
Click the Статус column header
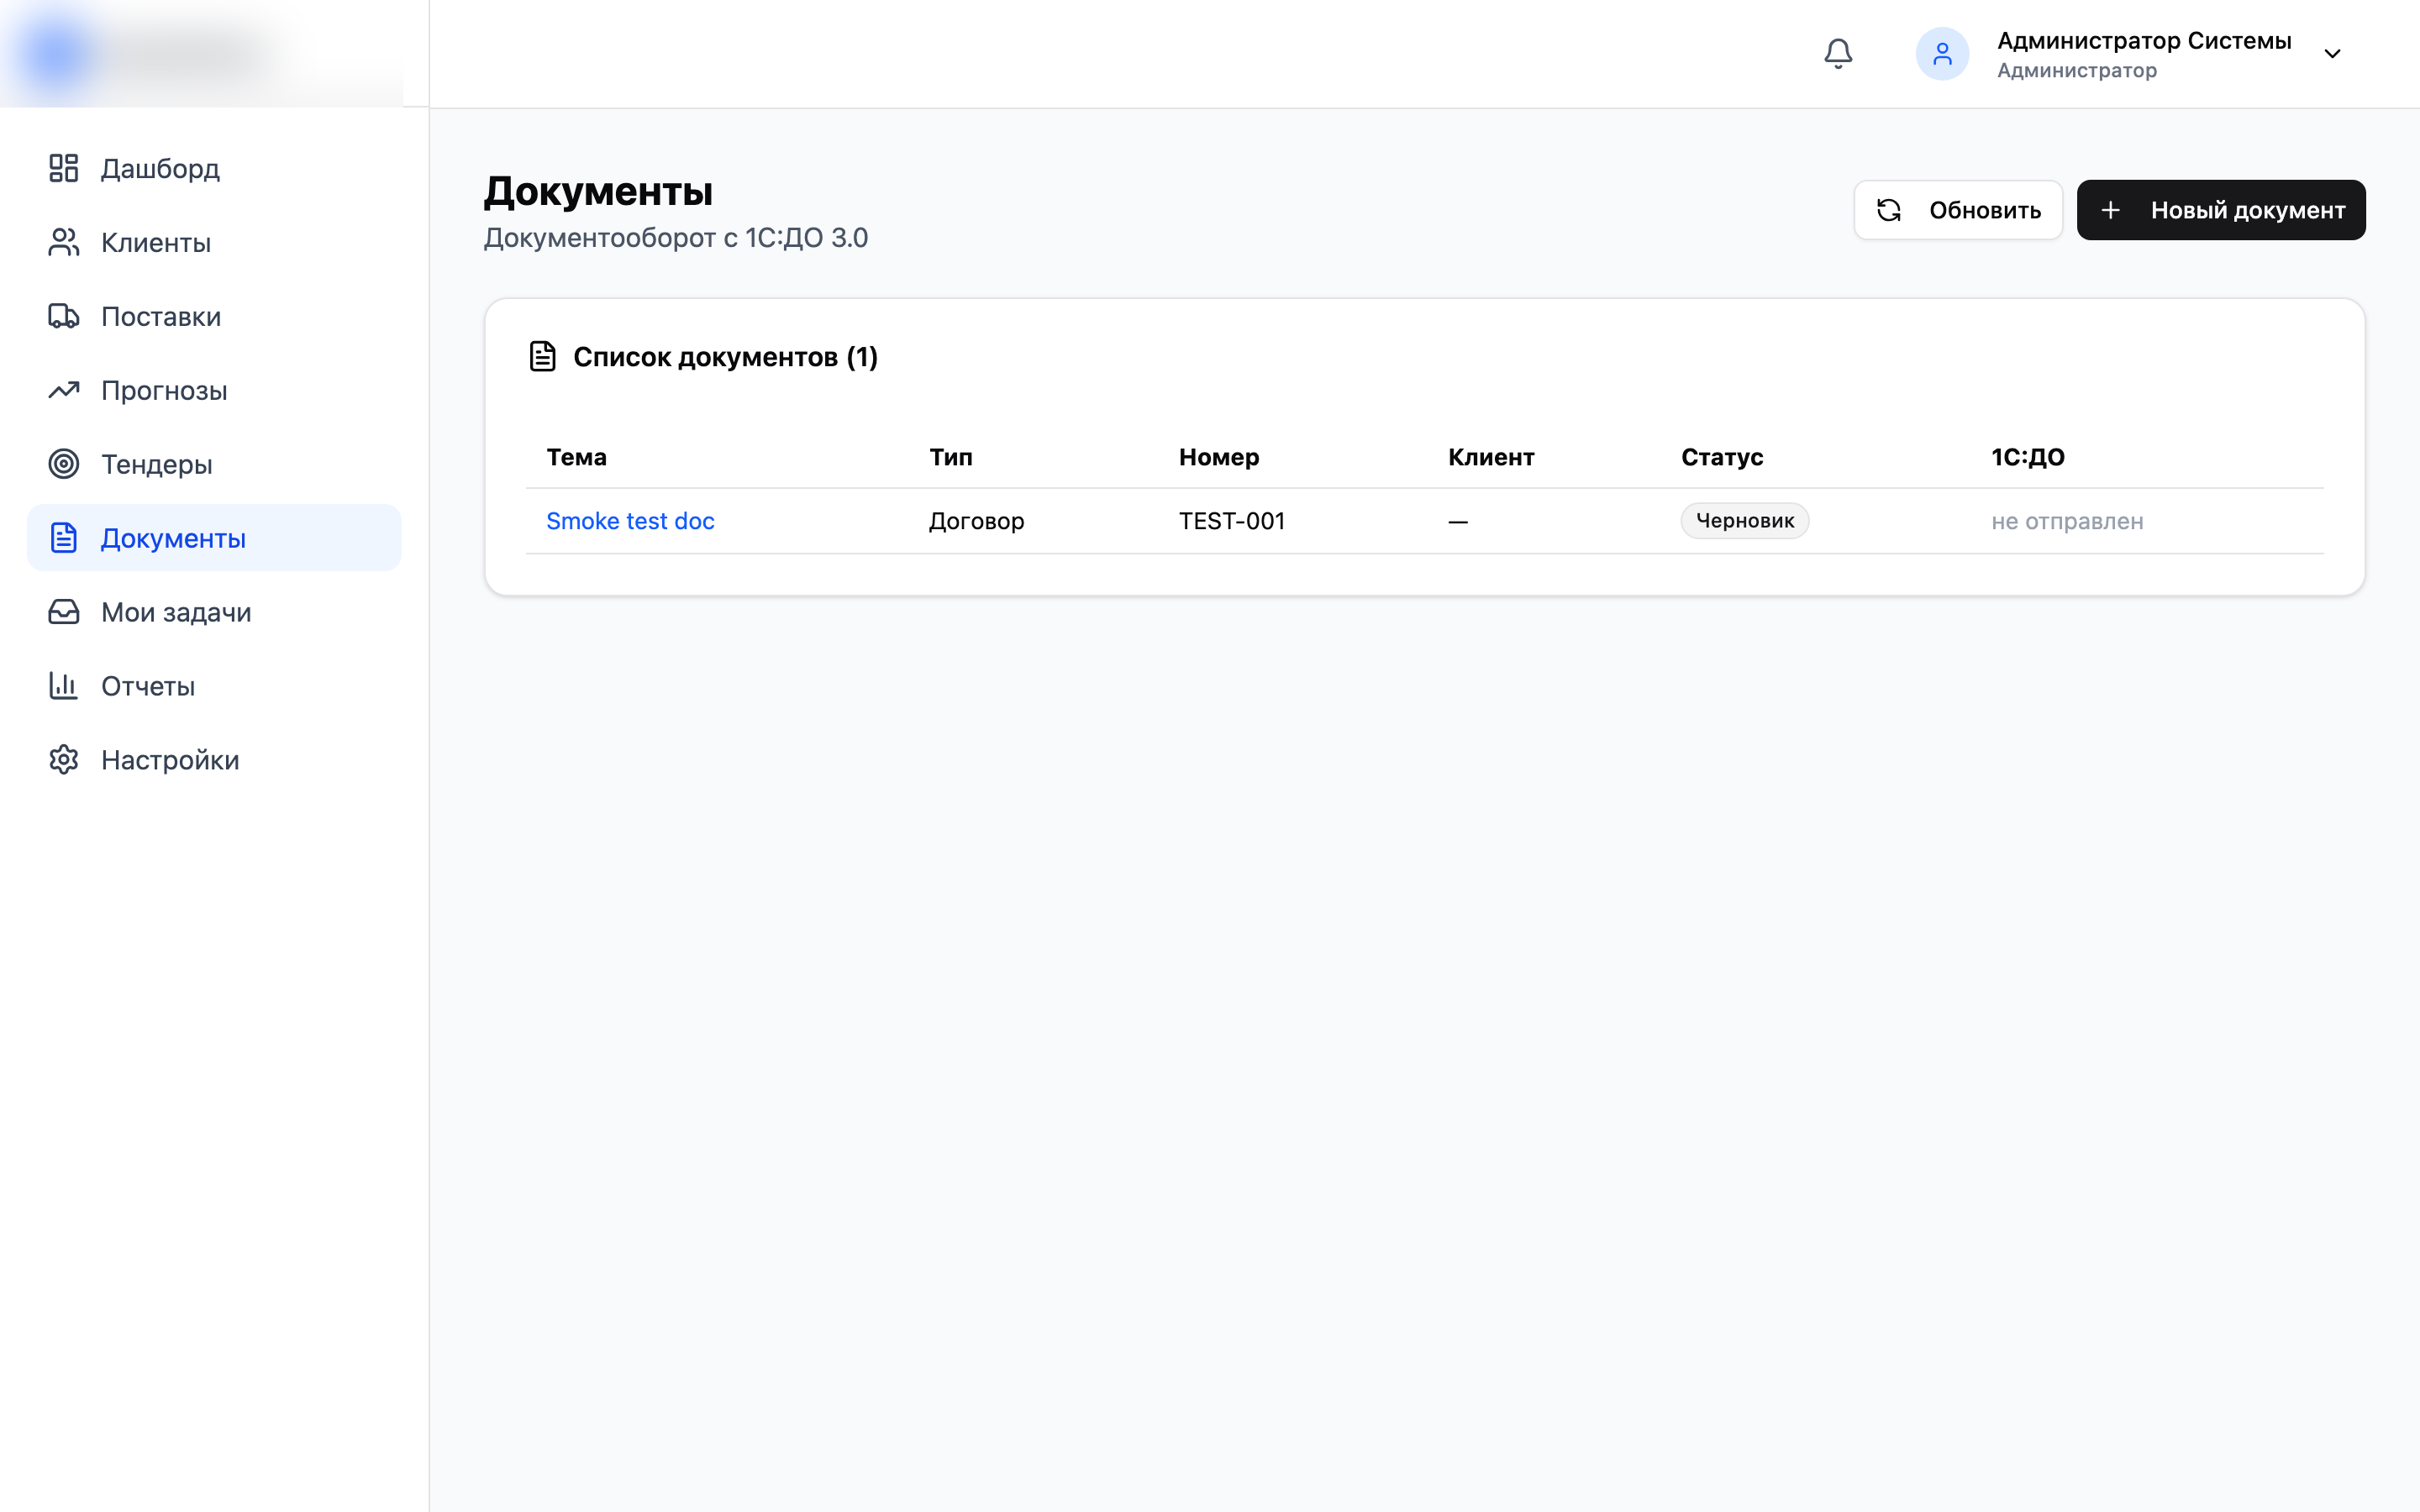1722,457
